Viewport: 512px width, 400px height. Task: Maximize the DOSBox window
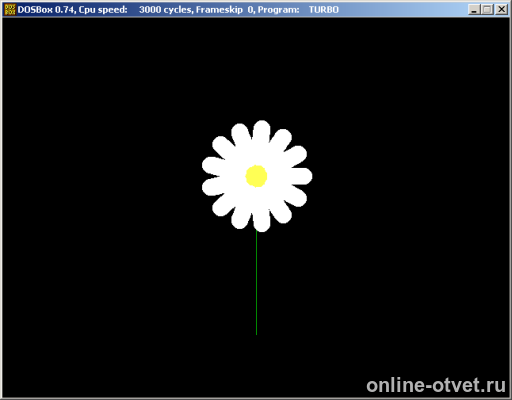click(x=487, y=10)
